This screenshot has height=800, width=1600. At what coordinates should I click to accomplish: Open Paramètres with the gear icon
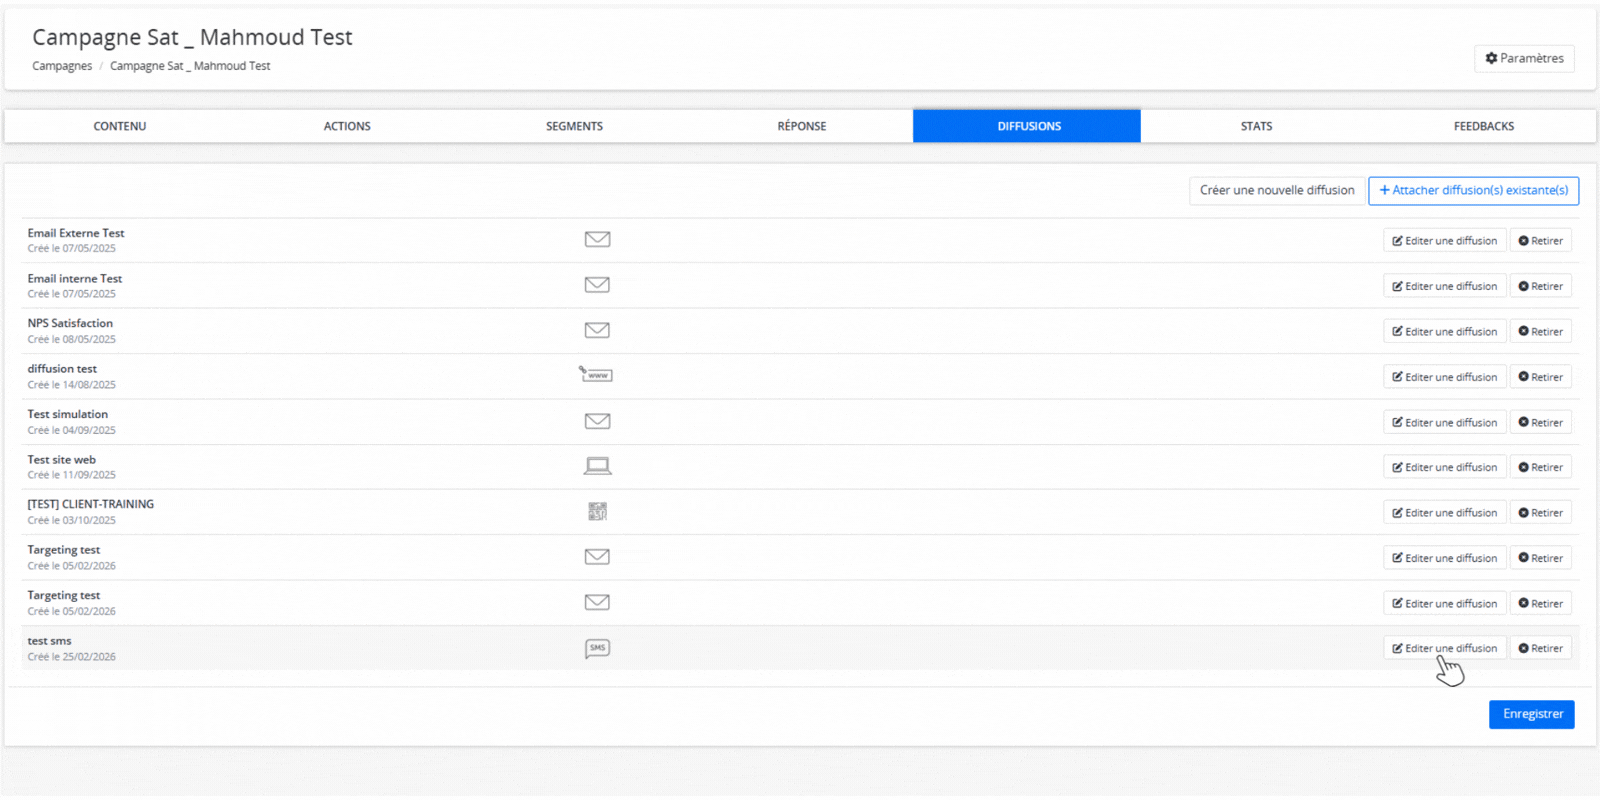coord(1524,59)
